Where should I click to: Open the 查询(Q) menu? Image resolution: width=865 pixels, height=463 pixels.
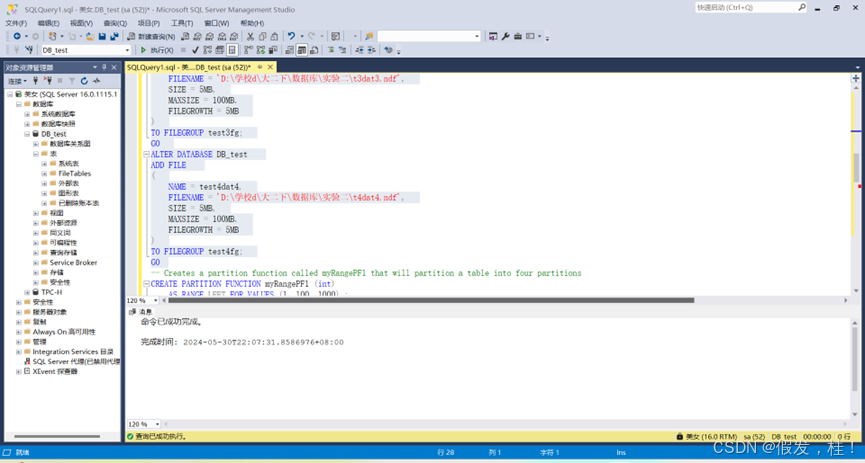click(115, 23)
